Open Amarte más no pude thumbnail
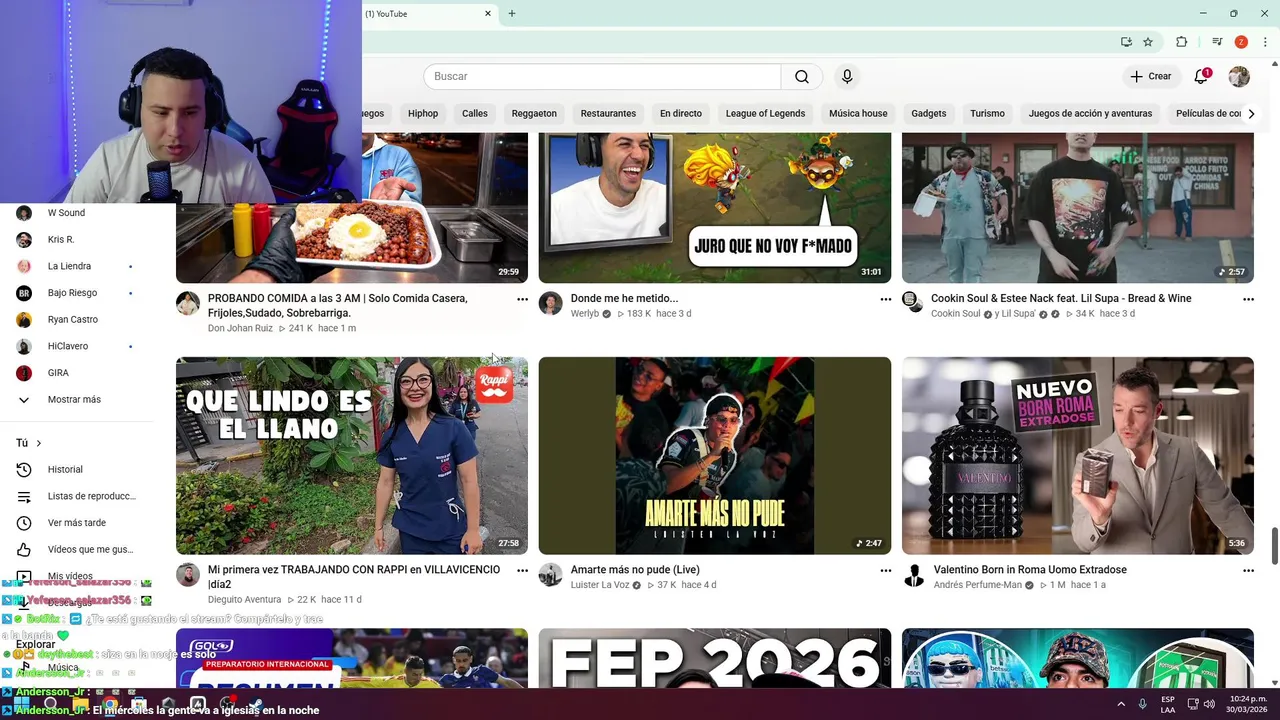Screen dimensions: 1280x720 [x=715, y=455]
